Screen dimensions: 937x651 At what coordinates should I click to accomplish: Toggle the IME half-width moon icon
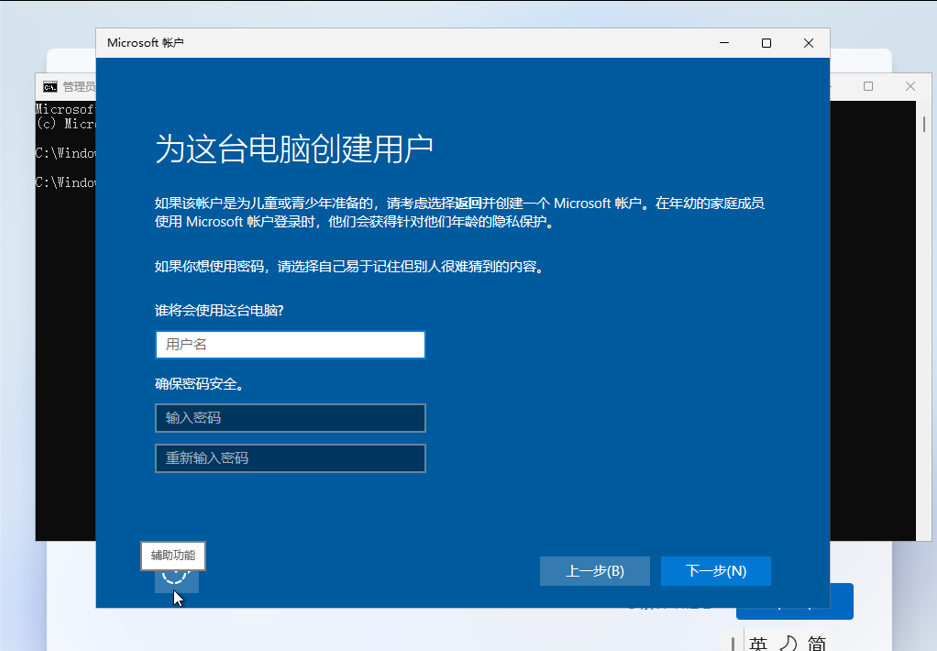788,643
